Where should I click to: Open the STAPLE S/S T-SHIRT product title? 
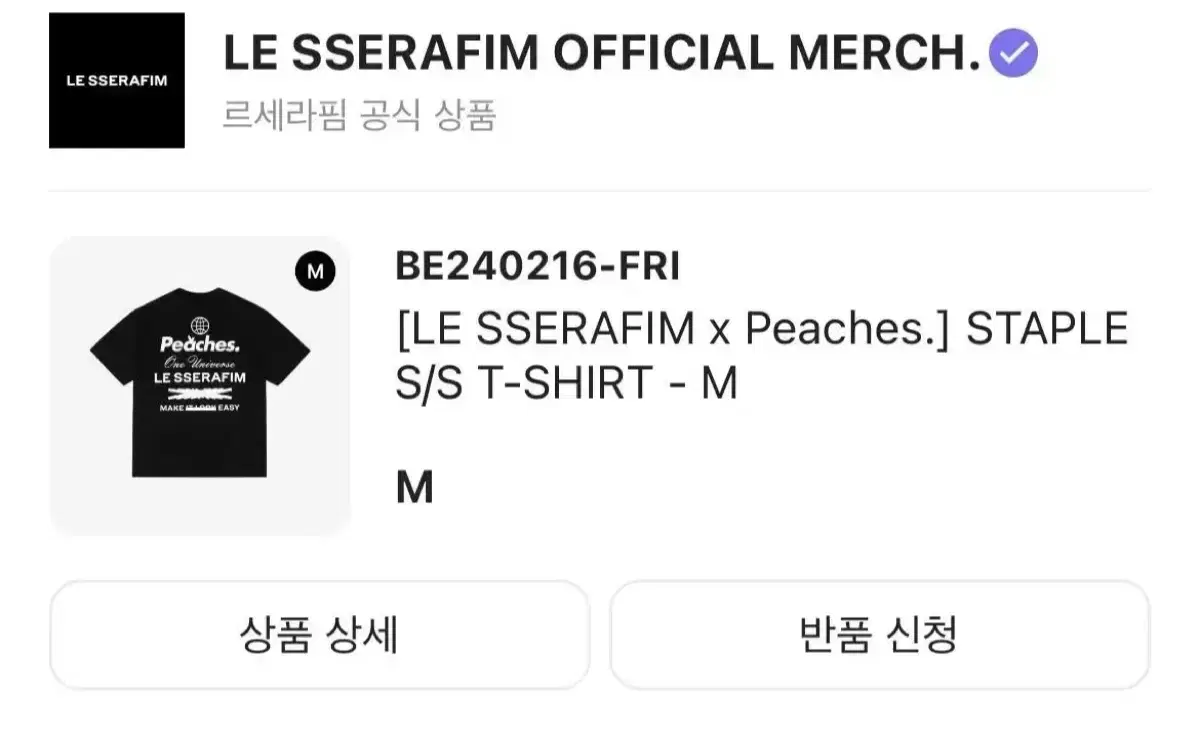[762, 355]
